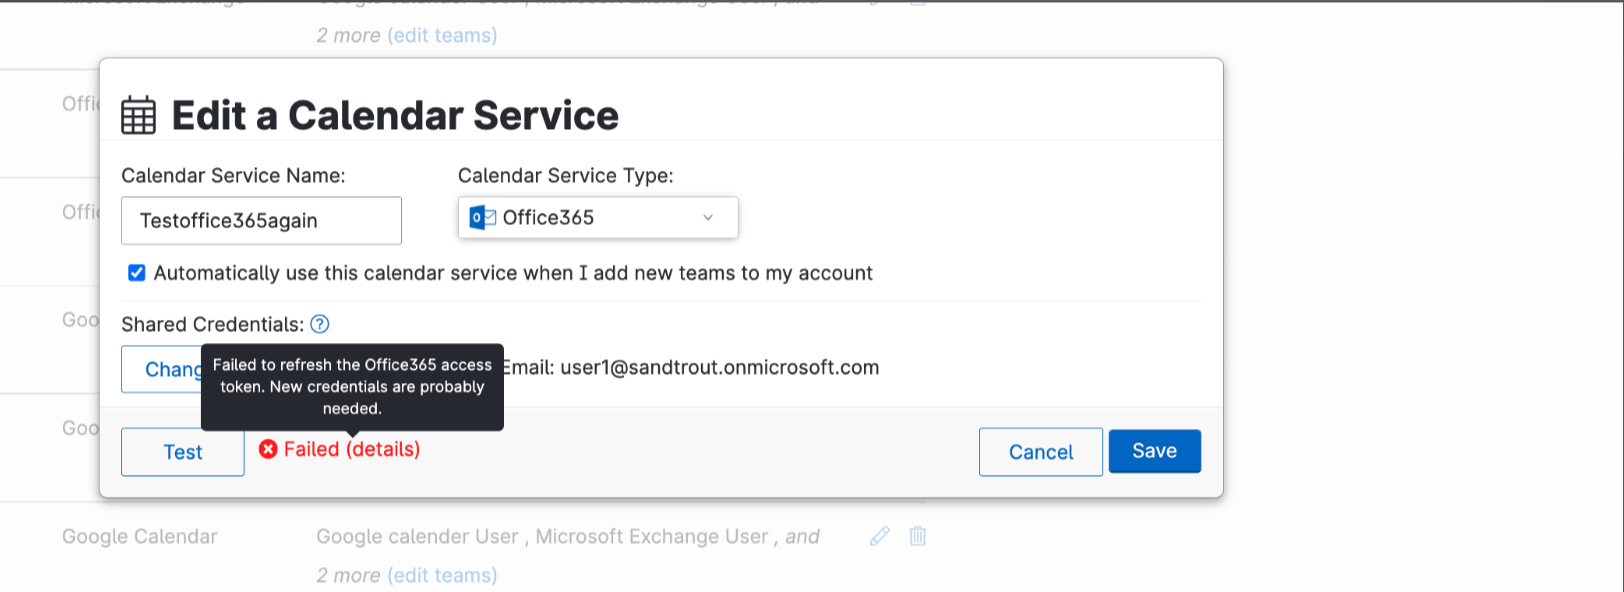
Task: Run the calendar service Test button
Action: point(183,452)
